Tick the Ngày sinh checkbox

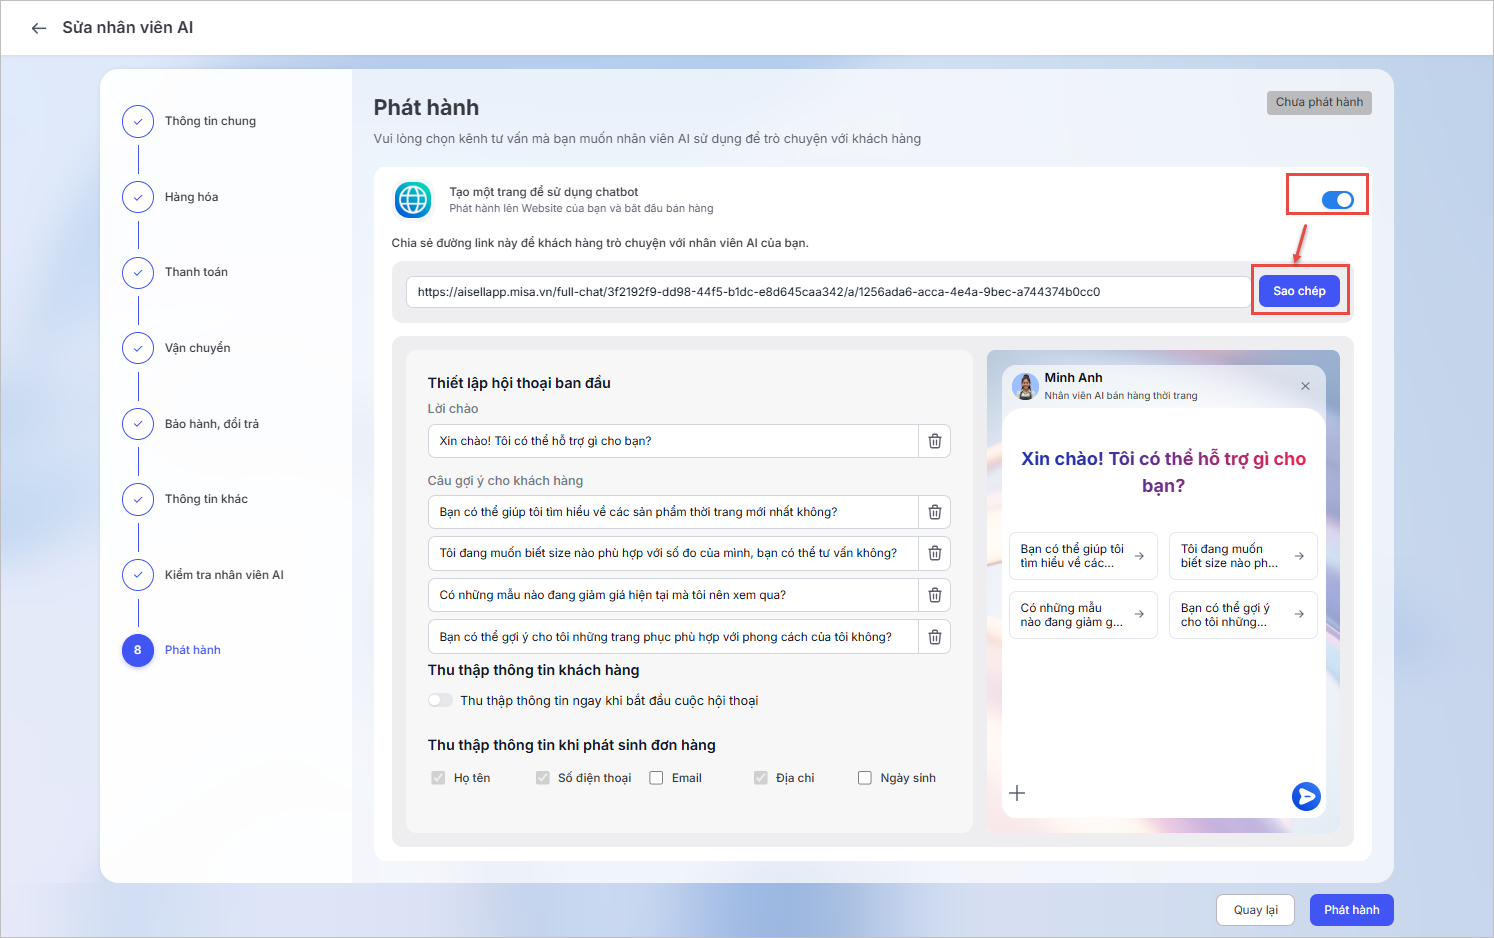[865, 778]
